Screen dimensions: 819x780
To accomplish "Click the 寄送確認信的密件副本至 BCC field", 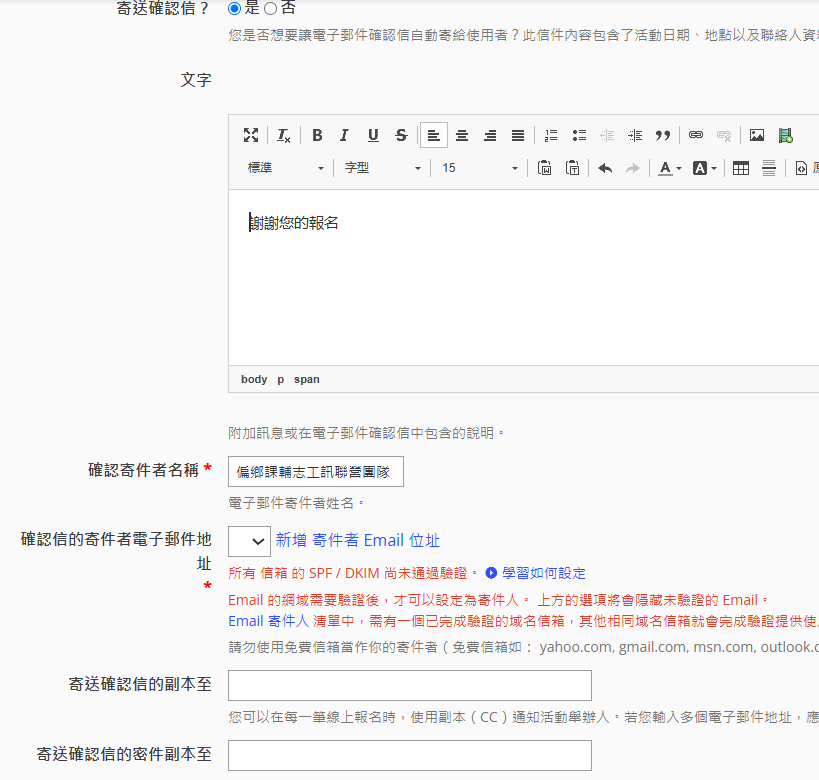I will (410, 755).
